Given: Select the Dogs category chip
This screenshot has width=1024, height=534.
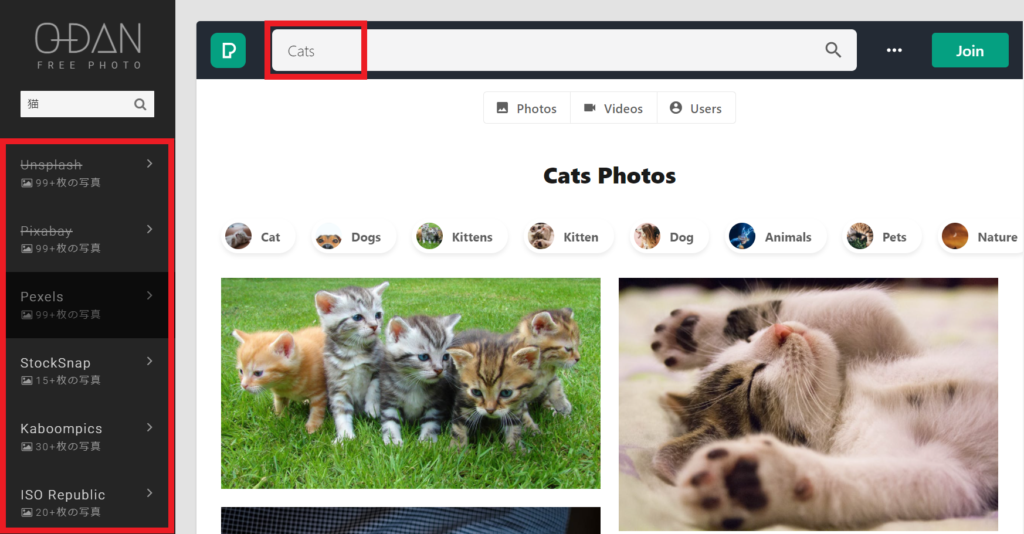Looking at the screenshot, I should click(x=349, y=237).
